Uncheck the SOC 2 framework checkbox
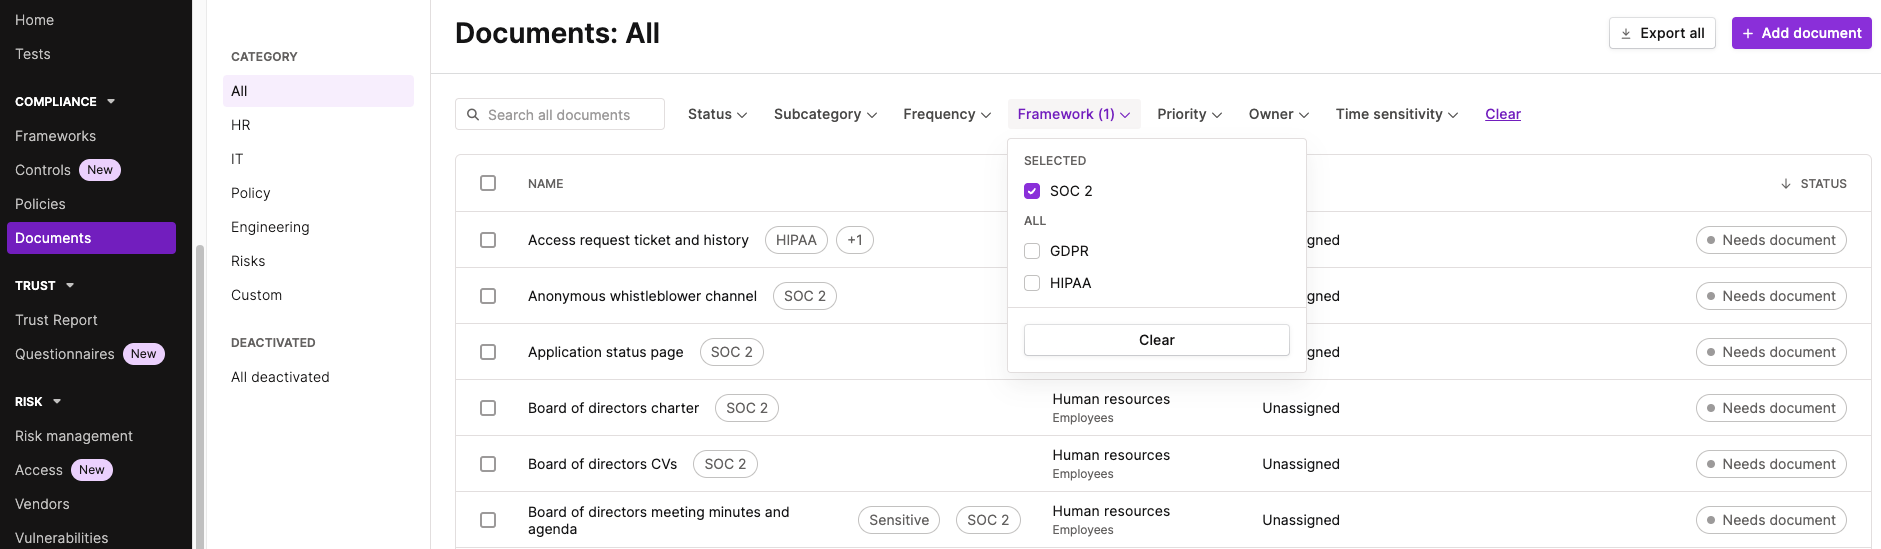1881x549 pixels. click(1032, 191)
